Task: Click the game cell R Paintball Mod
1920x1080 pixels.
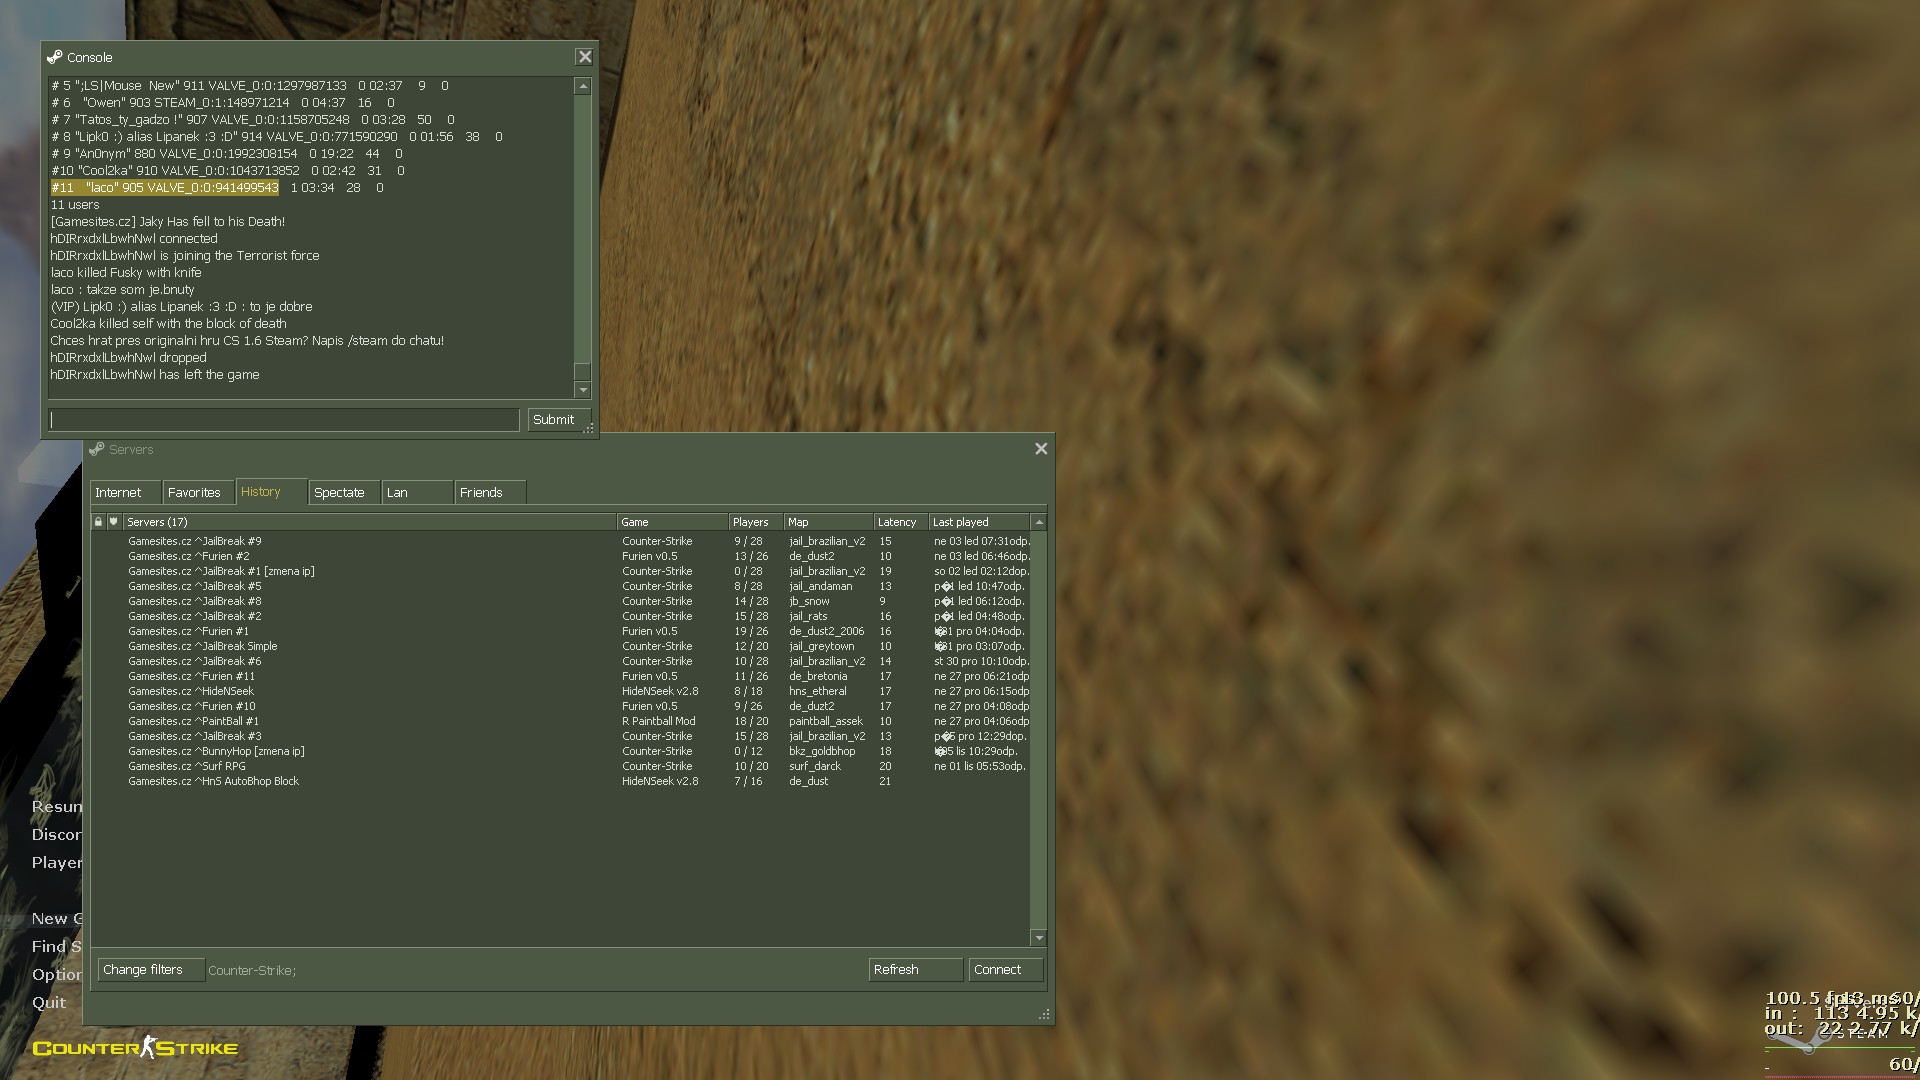Action: click(x=659, y=721)
